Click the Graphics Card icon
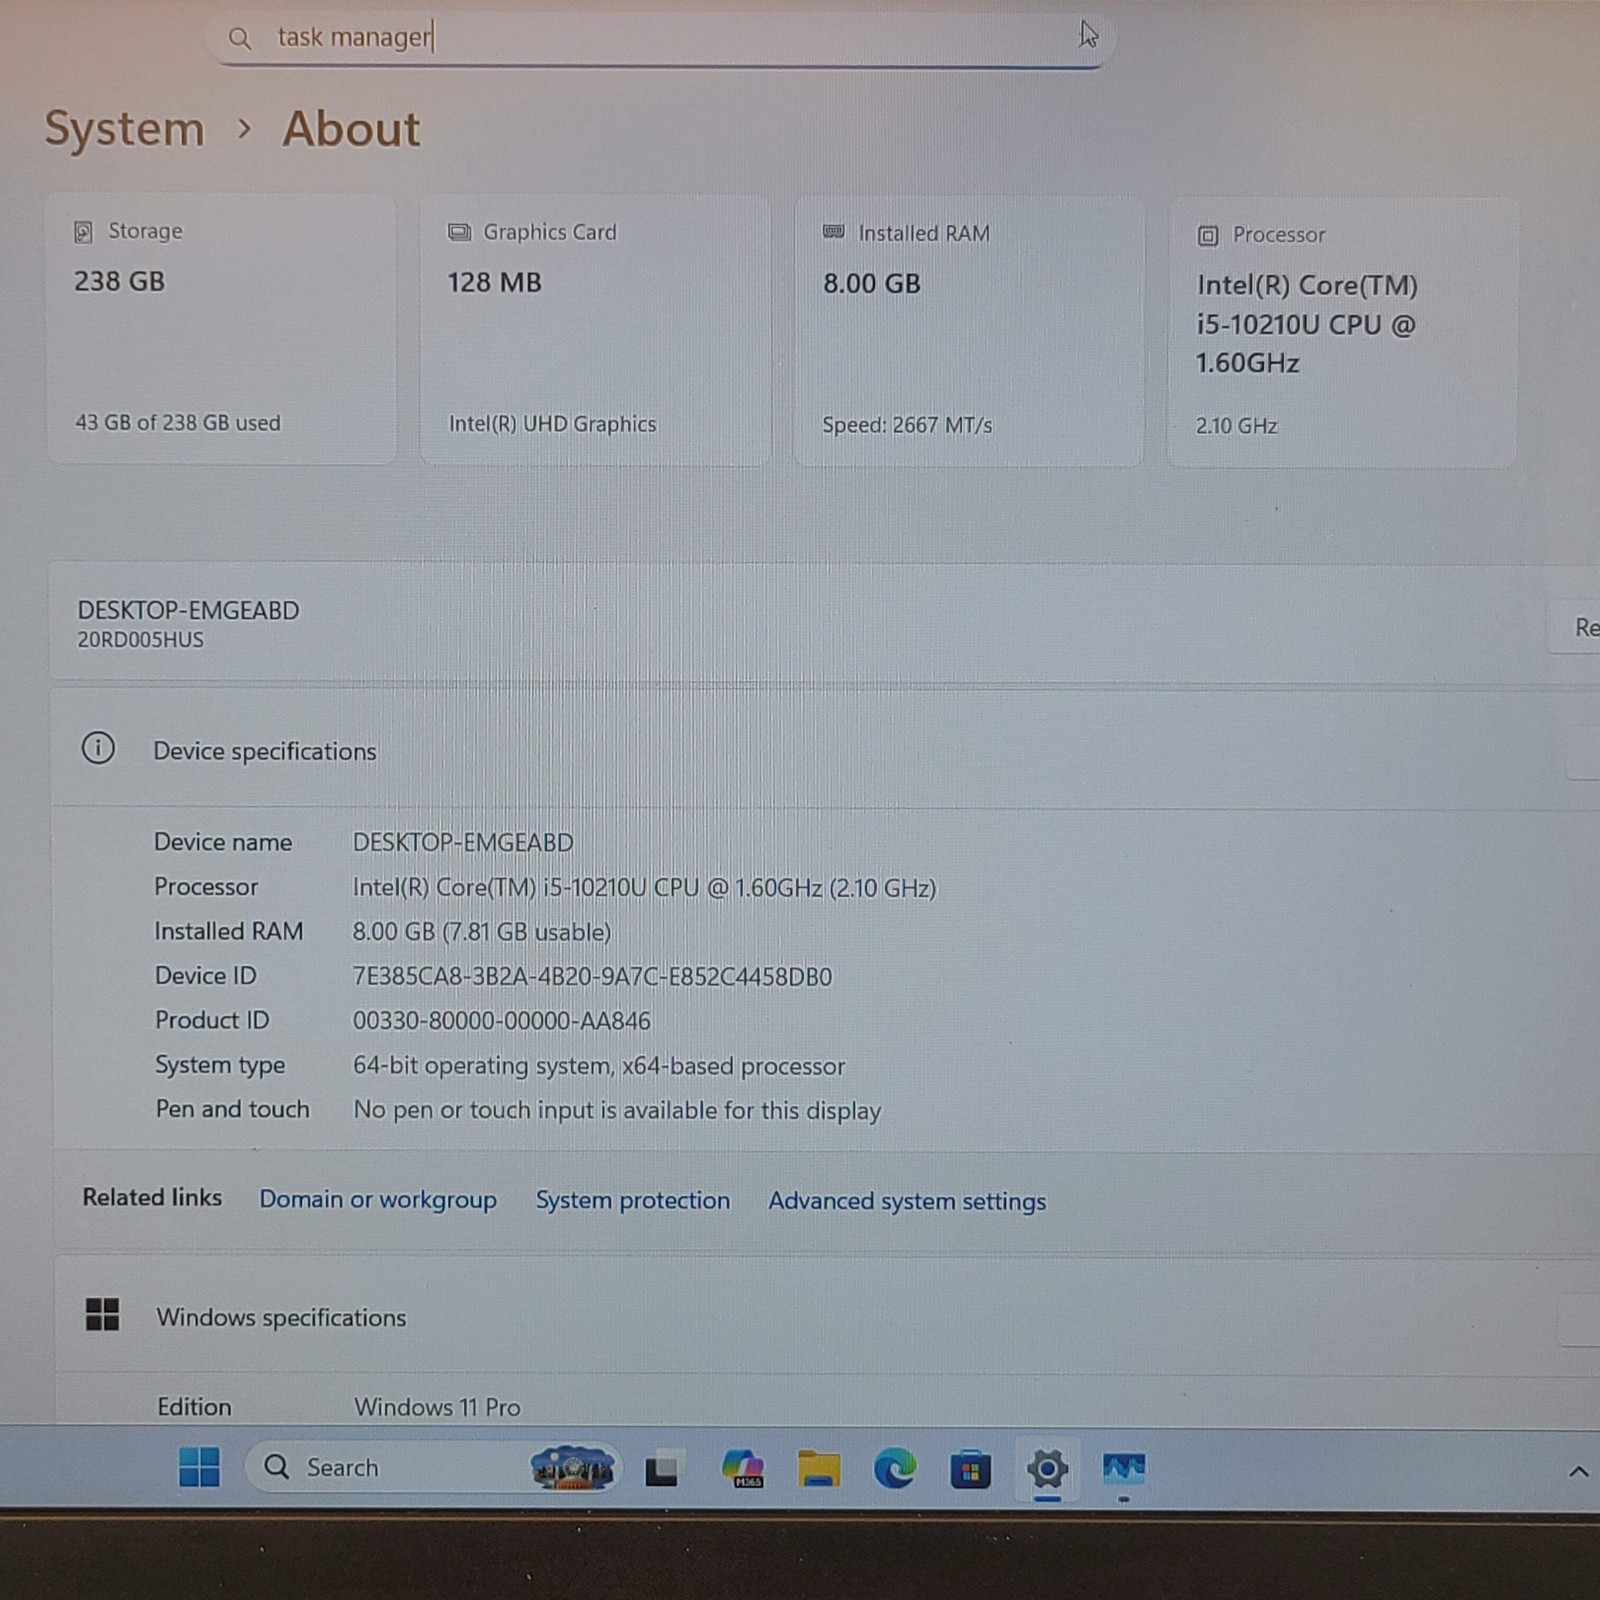This screenshot has height=1600, width=1600. [459, 232]
